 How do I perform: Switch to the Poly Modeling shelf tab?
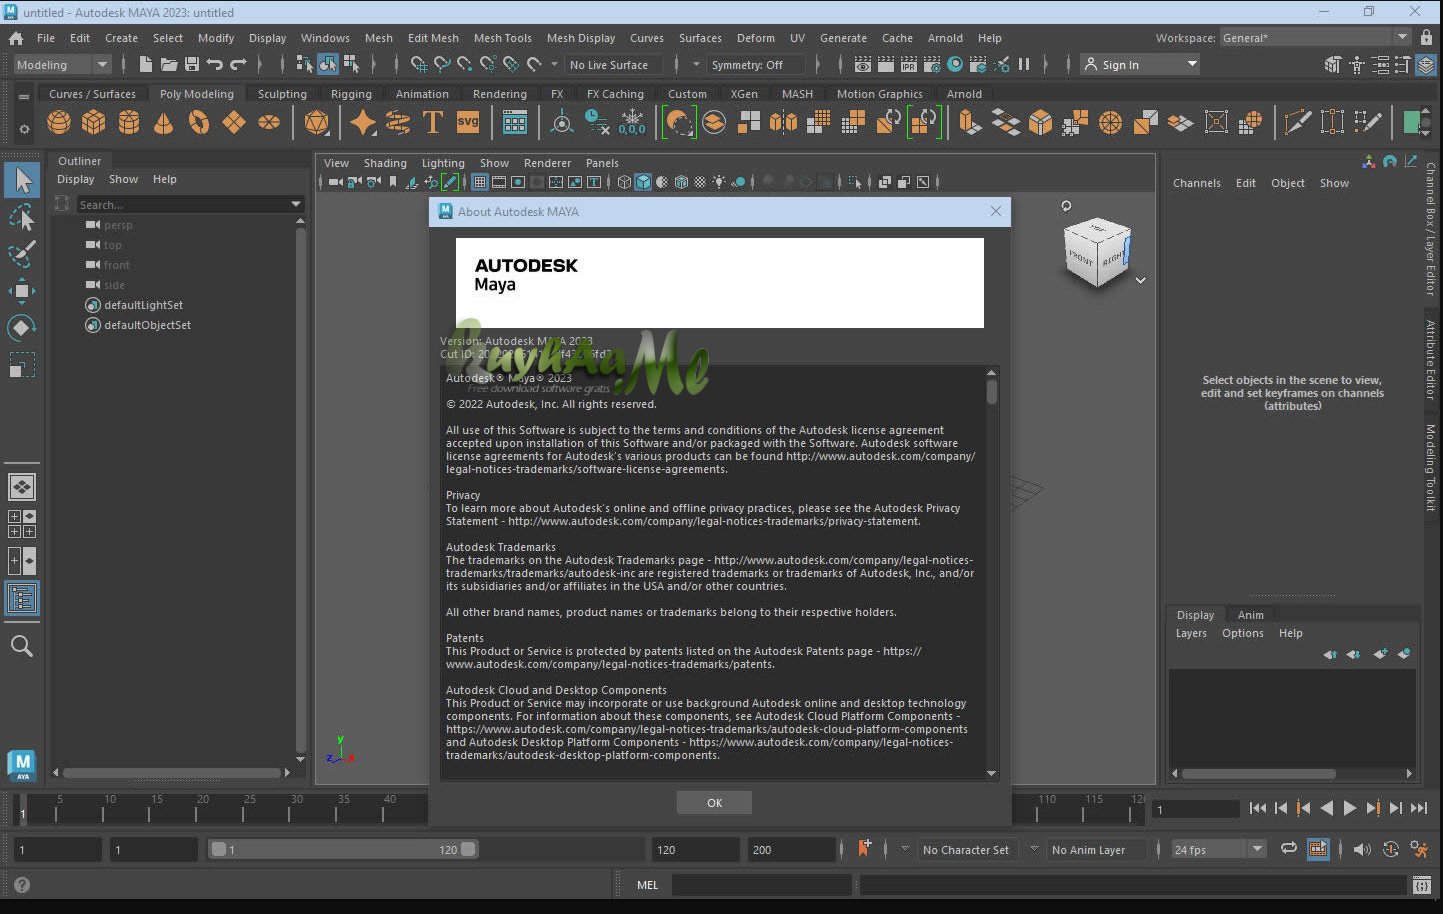click(x=196, y=94)
